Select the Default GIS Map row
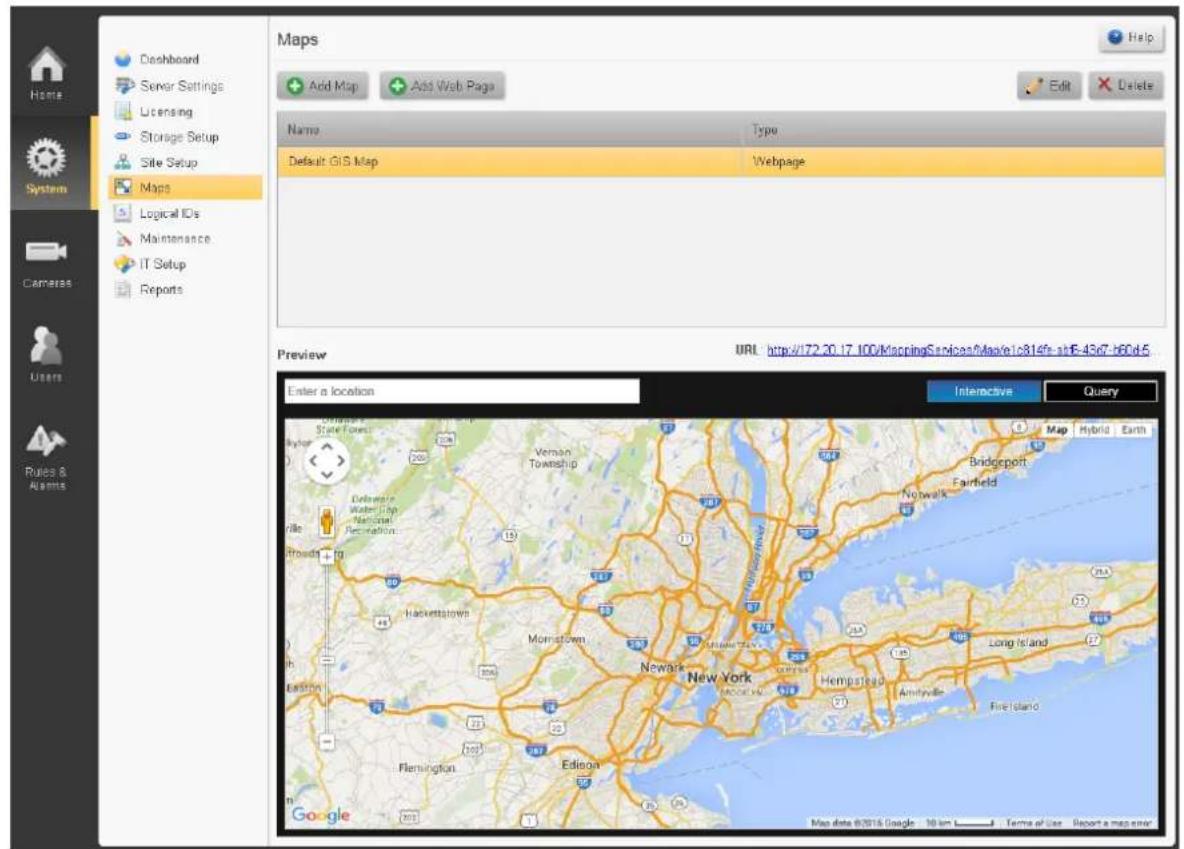This screenshot has width=1184, height=849. click(x=721, y=162)
